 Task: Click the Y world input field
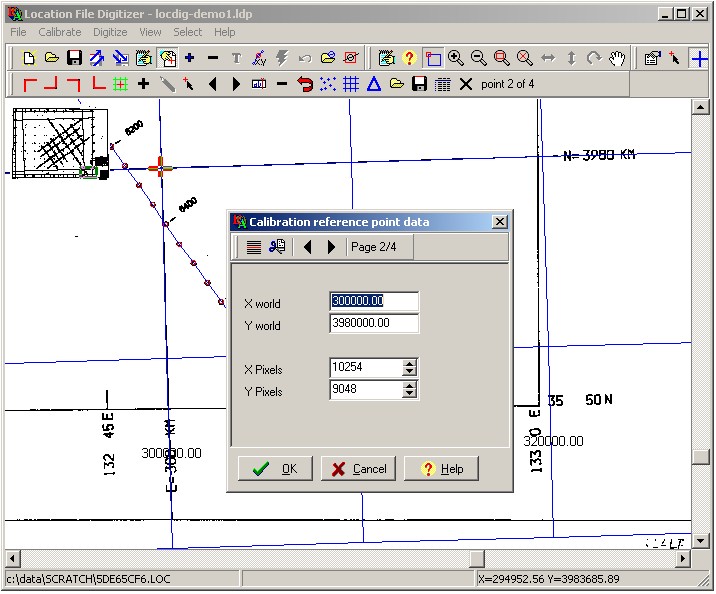click(374, 323)
